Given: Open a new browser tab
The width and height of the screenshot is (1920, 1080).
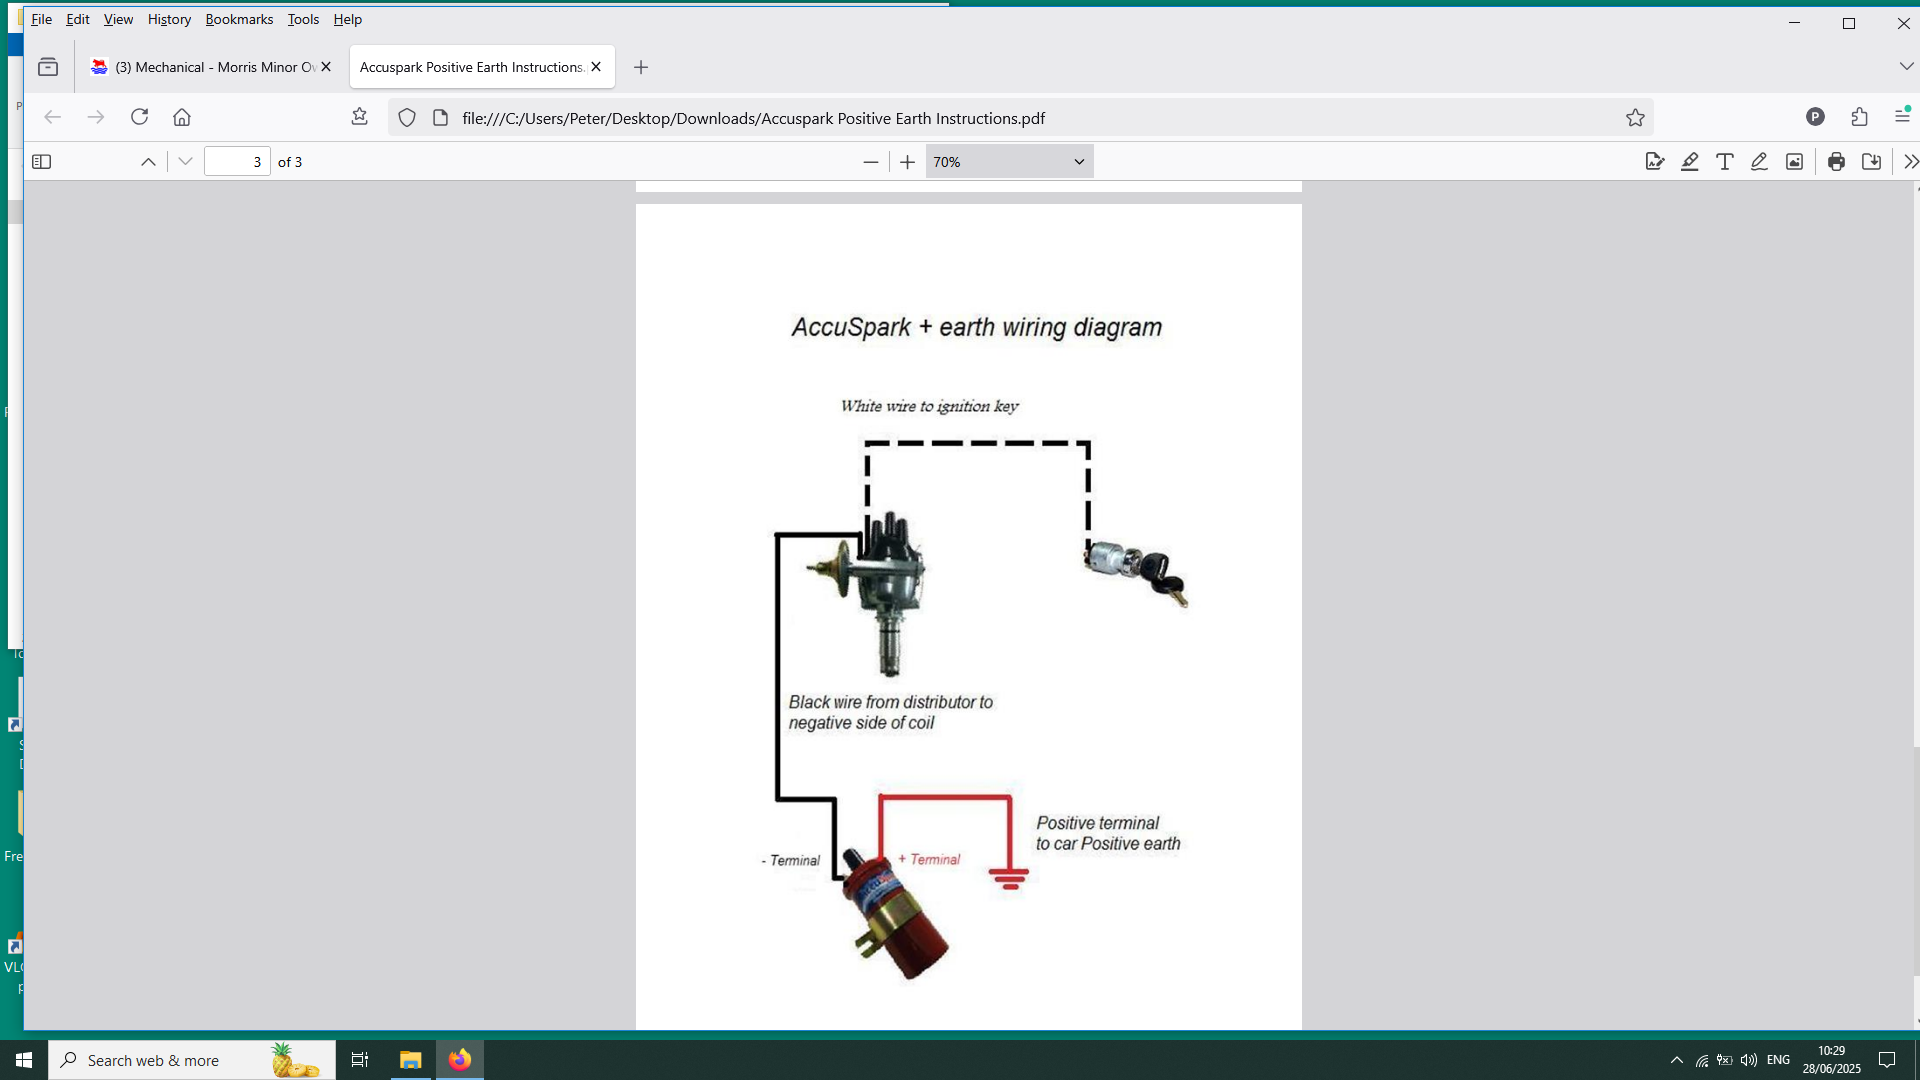Looking at the screenshot, I should click(x=641, y=67).
